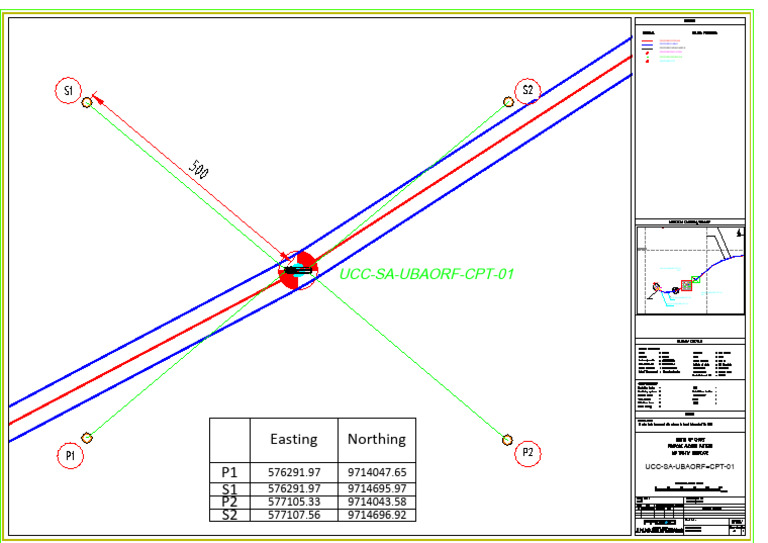Viewport: 768px width, 543px height.
Task: Click the green square marker in location map
Action: click(696, 280)
